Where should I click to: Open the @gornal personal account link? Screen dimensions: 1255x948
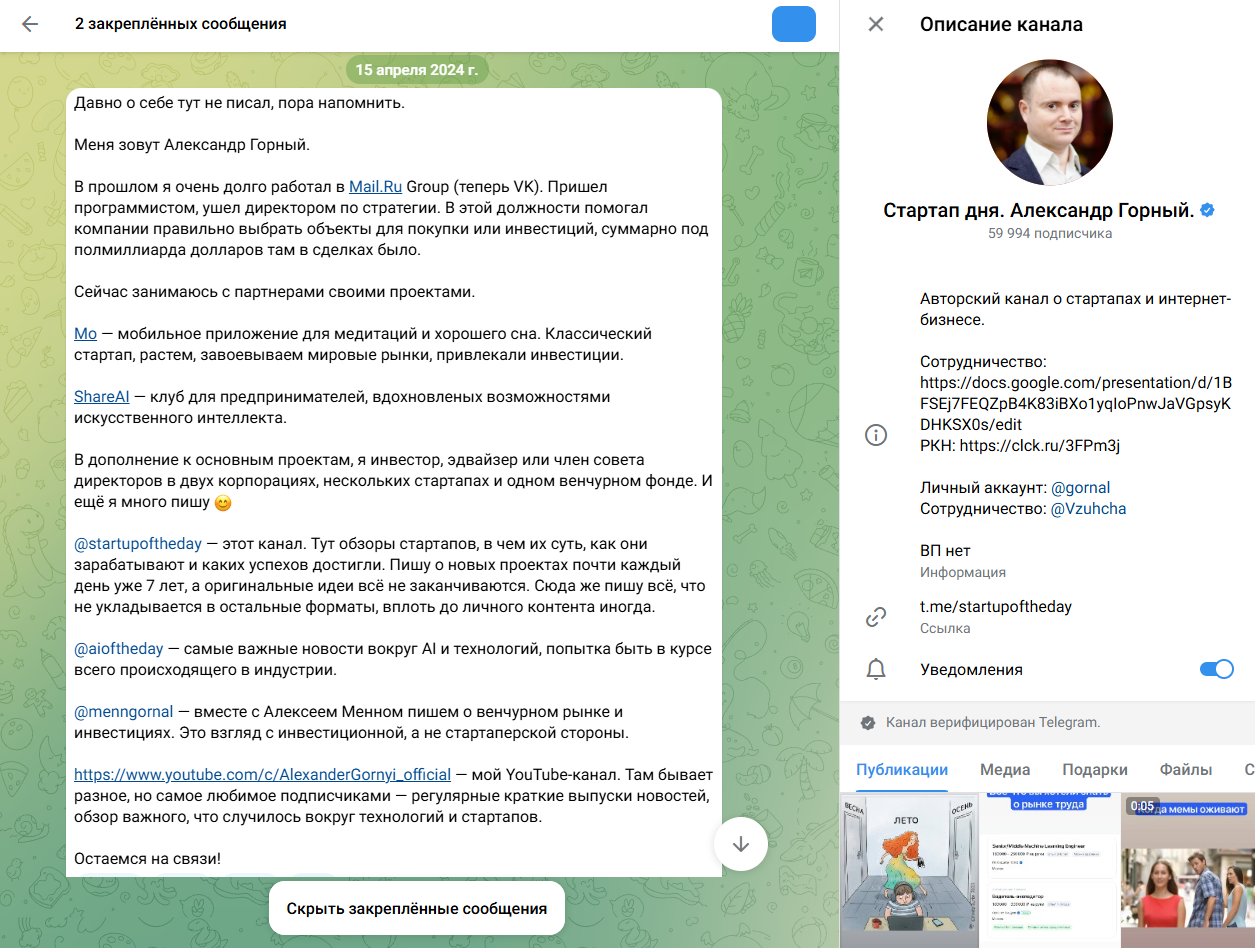[1081, 488]
